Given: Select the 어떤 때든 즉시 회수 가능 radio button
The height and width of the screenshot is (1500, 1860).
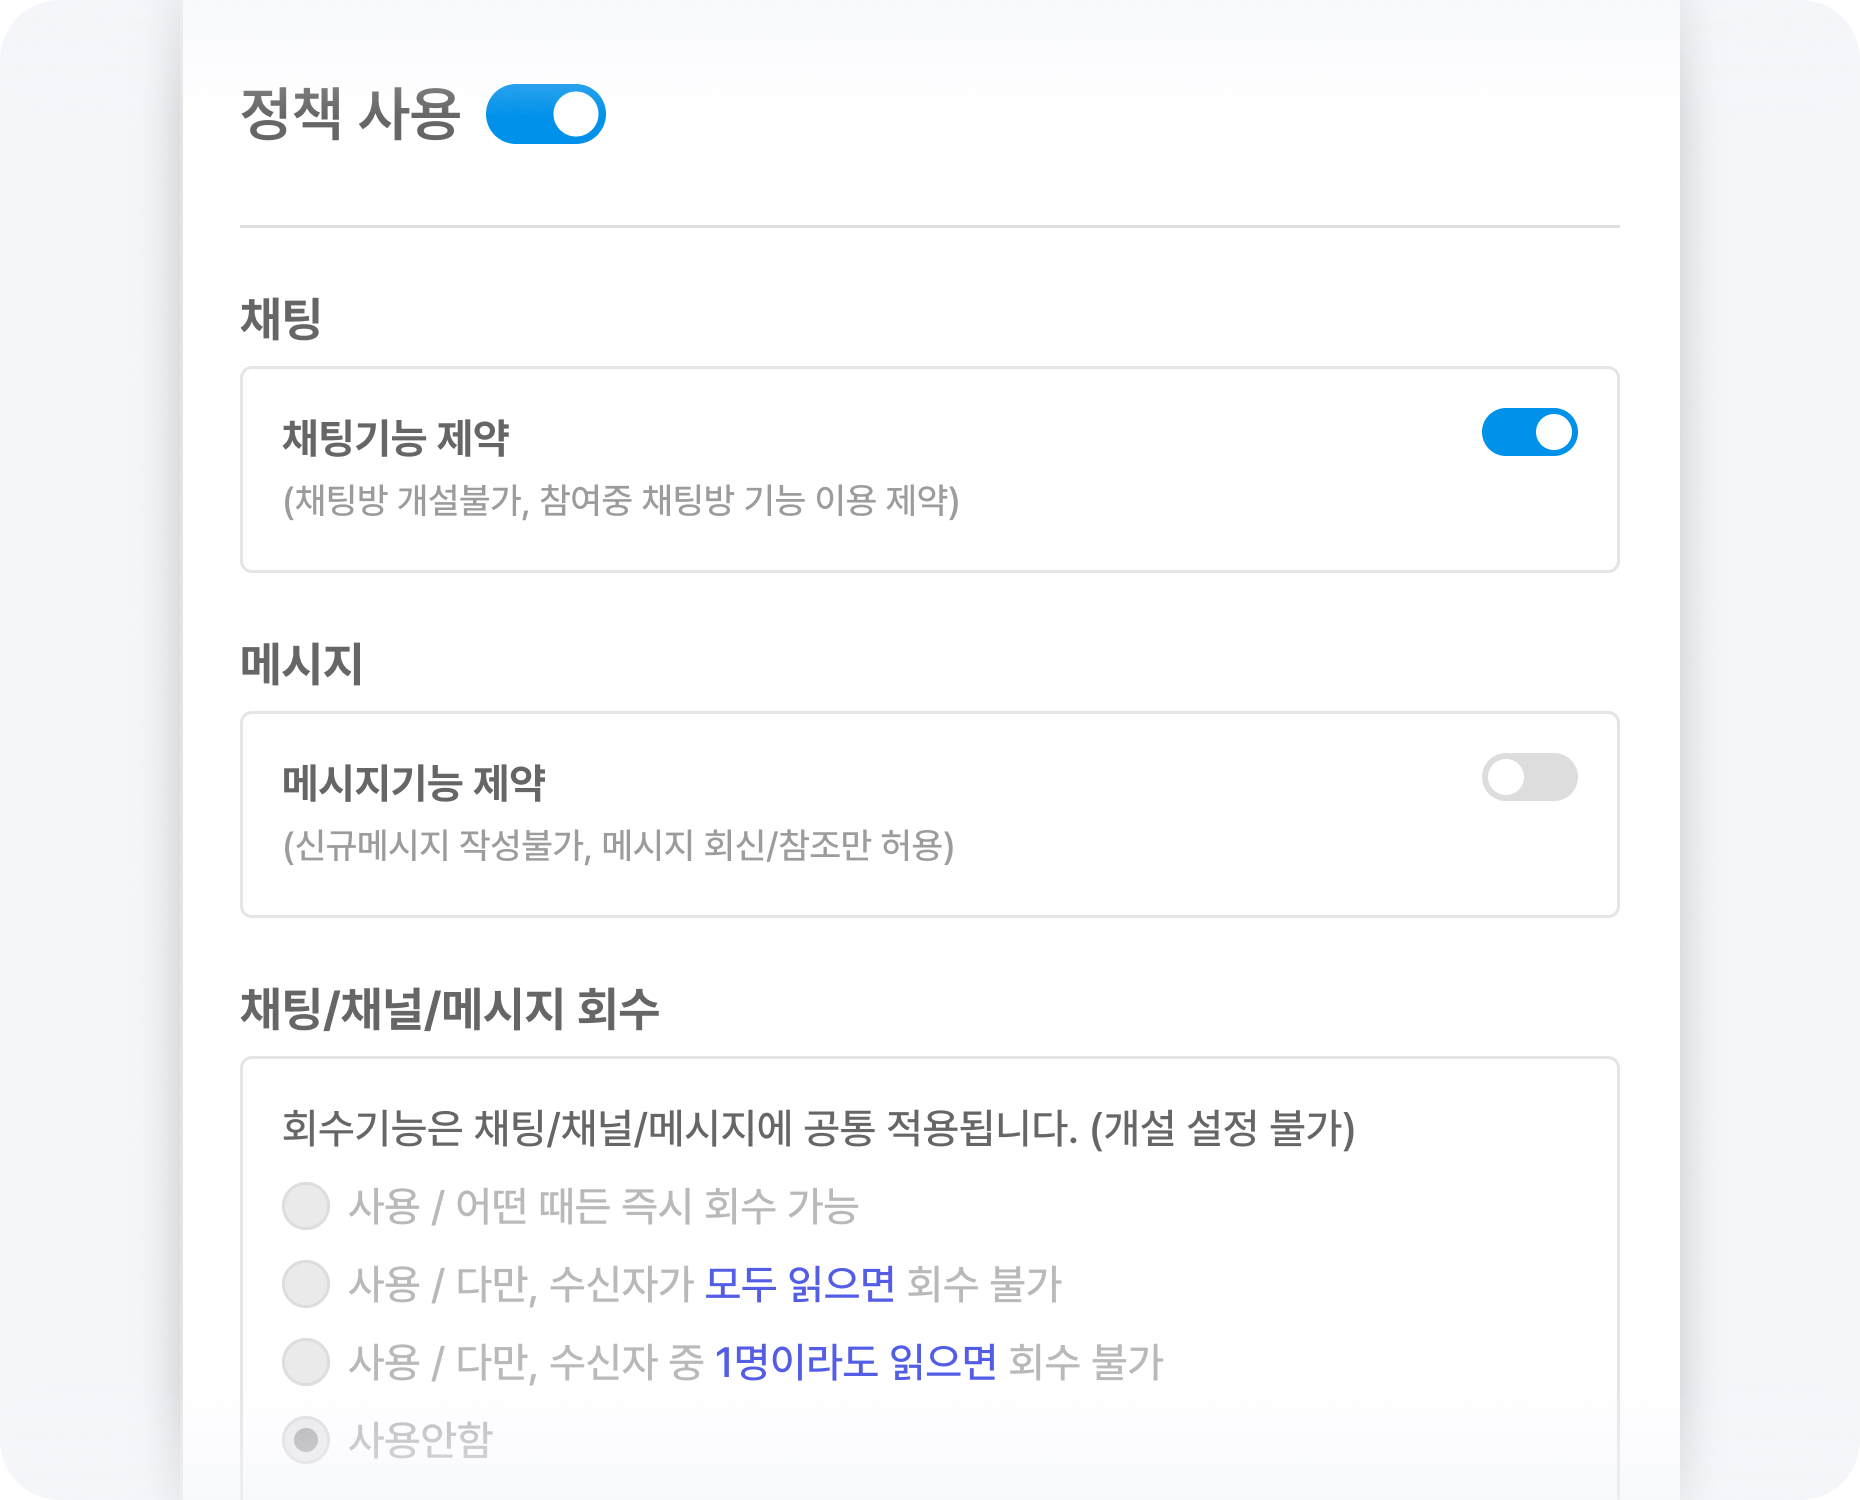Looking at the screenshot, I should (x=306, y=1206).
